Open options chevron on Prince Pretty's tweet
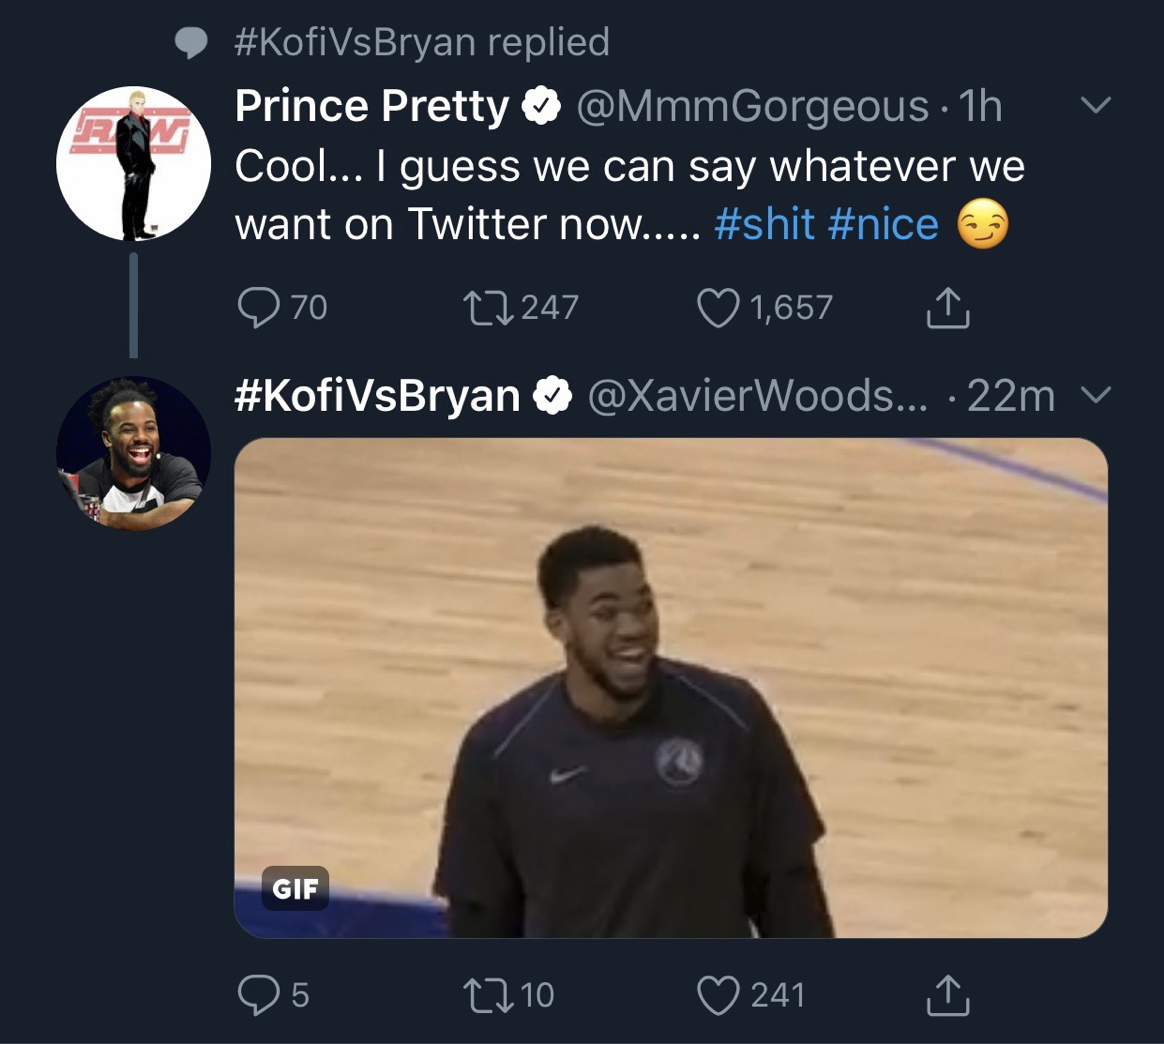Viewport: 1164px width, 1044px height. (x=1097, y=105)
